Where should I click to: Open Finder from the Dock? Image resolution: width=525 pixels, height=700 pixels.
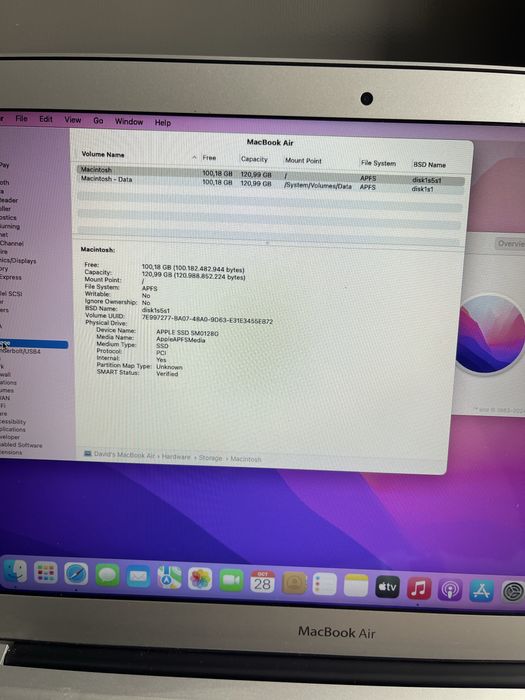16,571
